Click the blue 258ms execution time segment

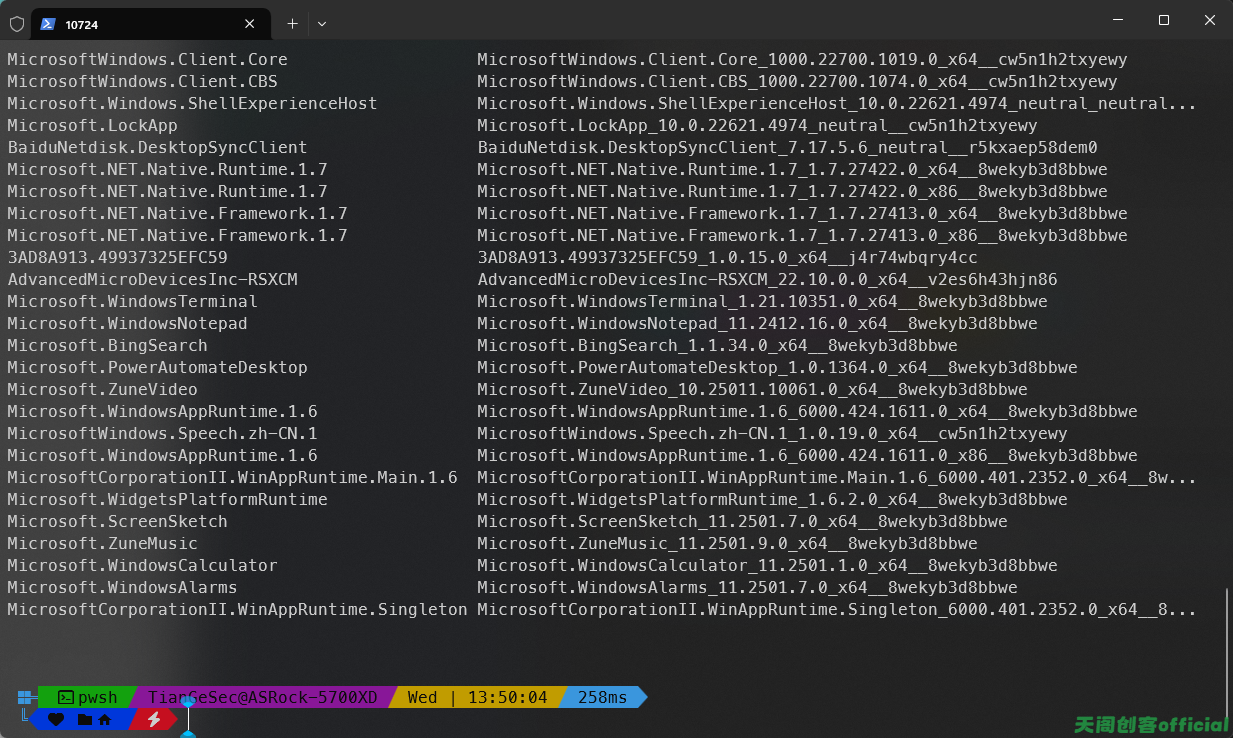[602, 697]
